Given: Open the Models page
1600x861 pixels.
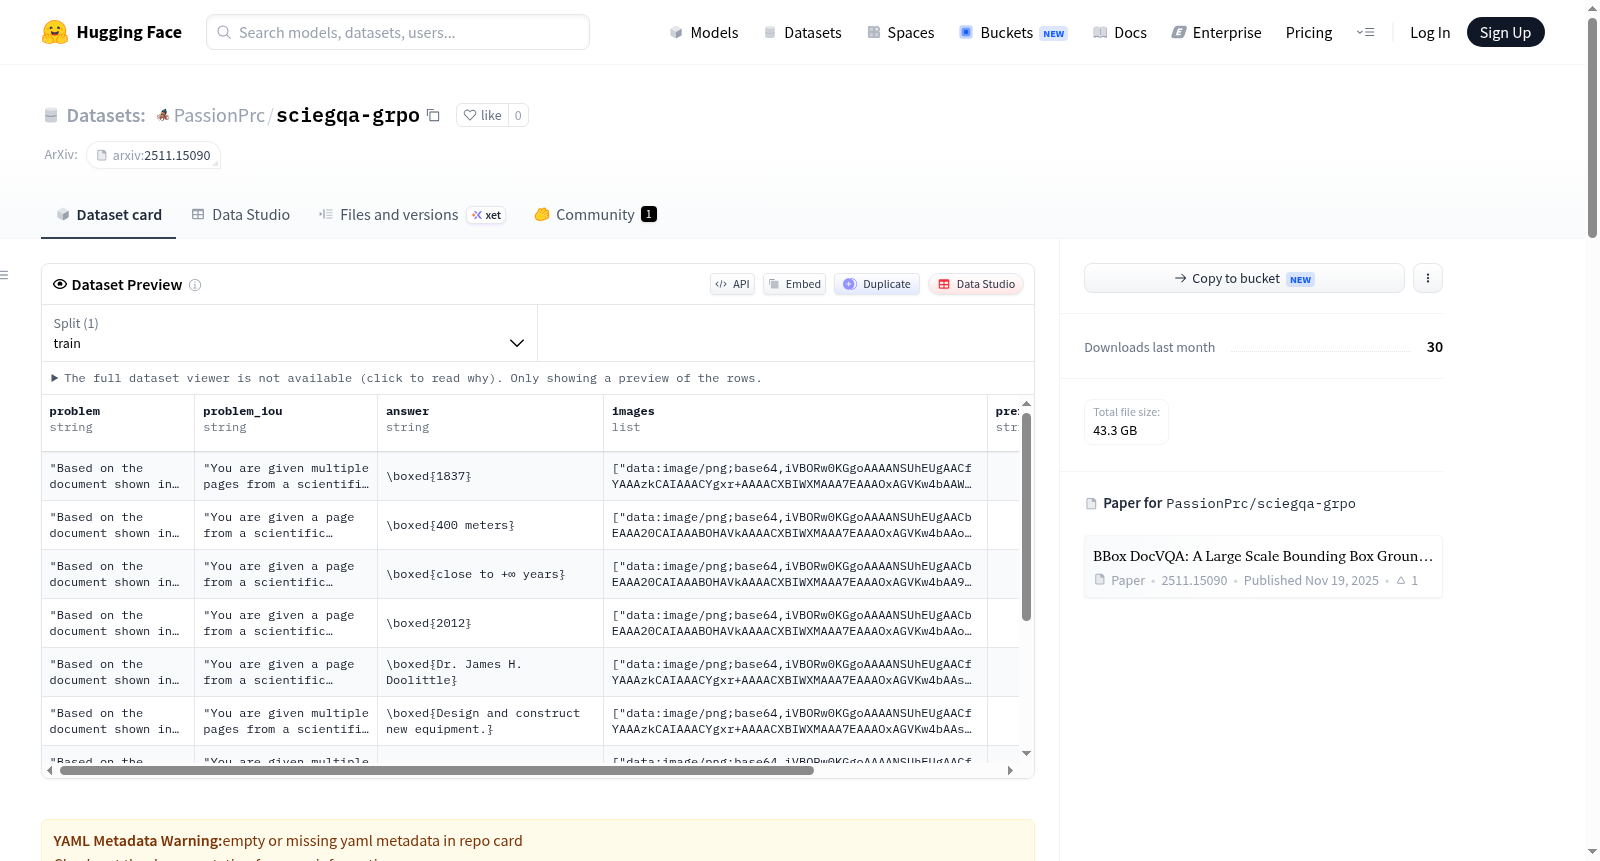Looking at the screenshot, I should click(x=704, y=32).
